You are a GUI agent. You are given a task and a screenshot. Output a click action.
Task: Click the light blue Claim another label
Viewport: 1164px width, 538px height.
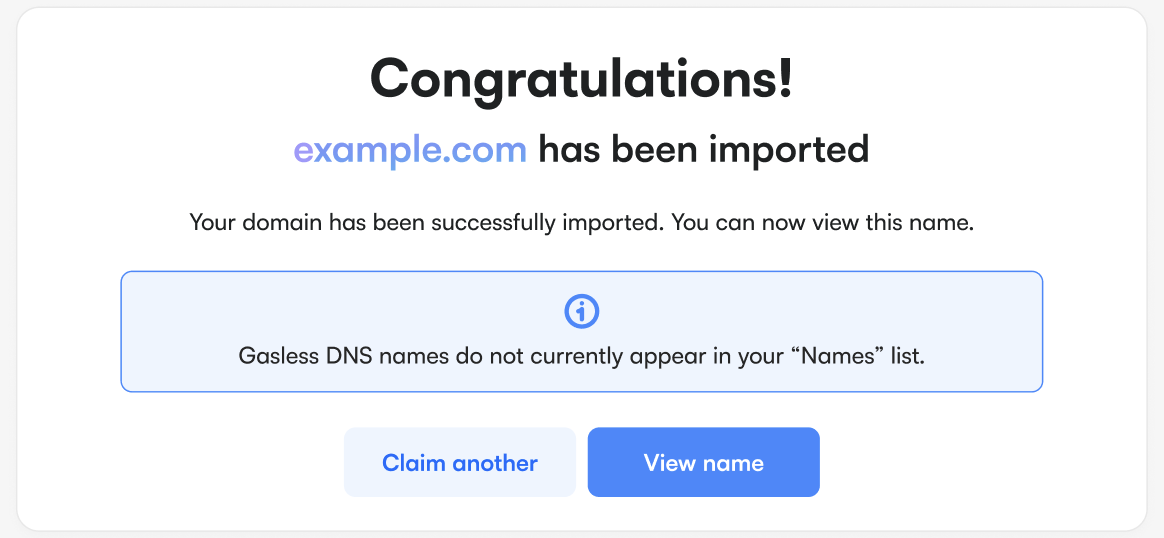tap(460, 463)
